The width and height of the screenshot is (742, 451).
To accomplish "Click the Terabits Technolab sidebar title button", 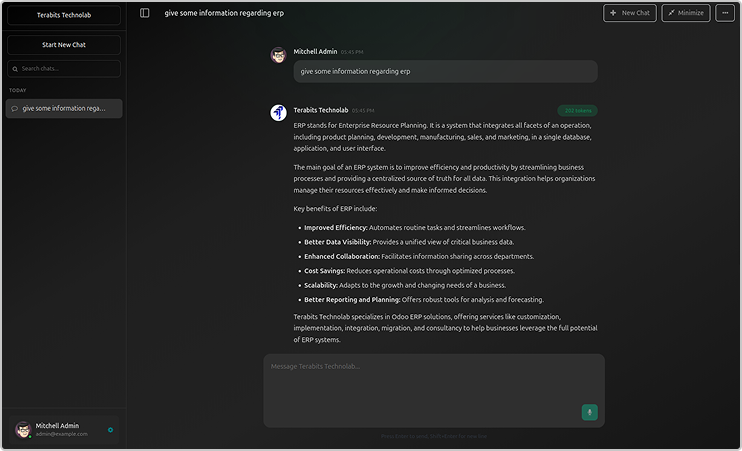I will pos(64,15).
